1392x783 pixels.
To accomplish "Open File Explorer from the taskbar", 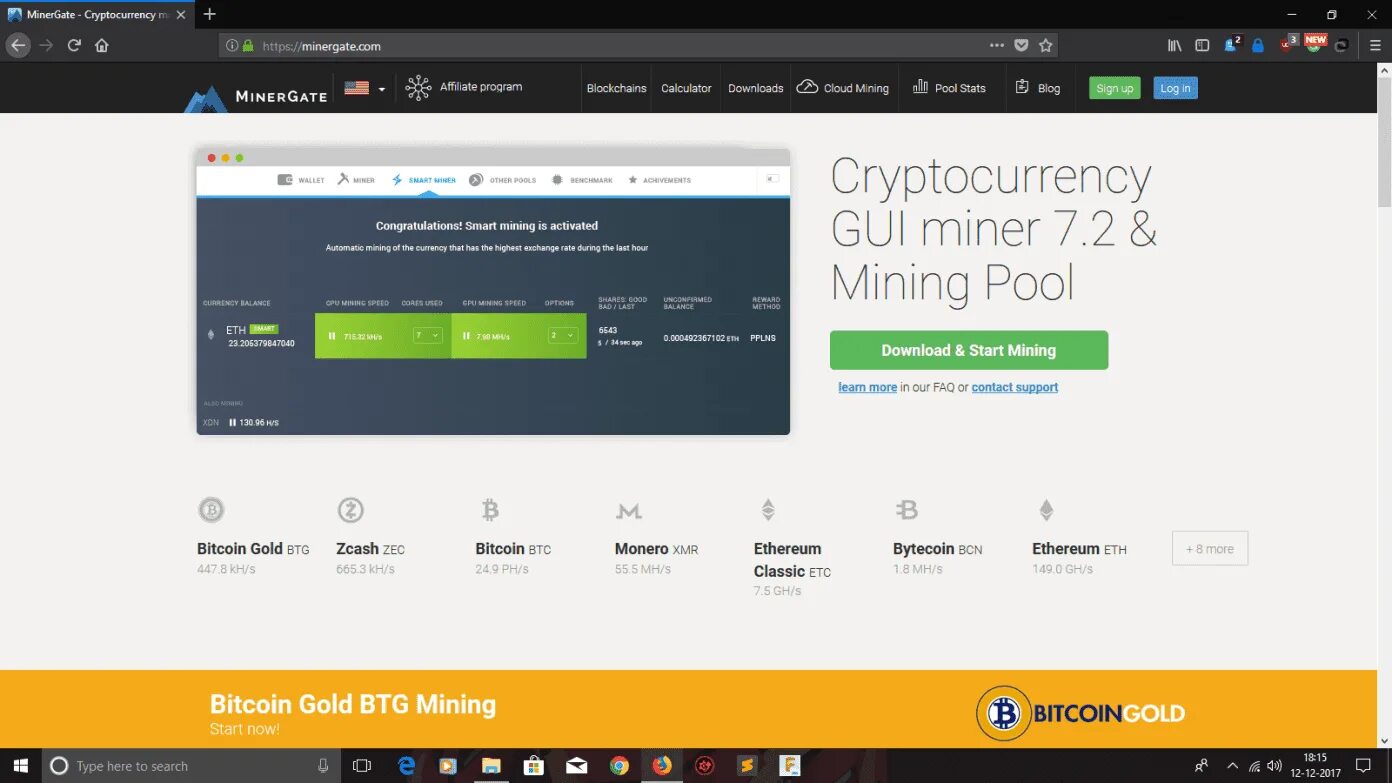I will [491, 766].
